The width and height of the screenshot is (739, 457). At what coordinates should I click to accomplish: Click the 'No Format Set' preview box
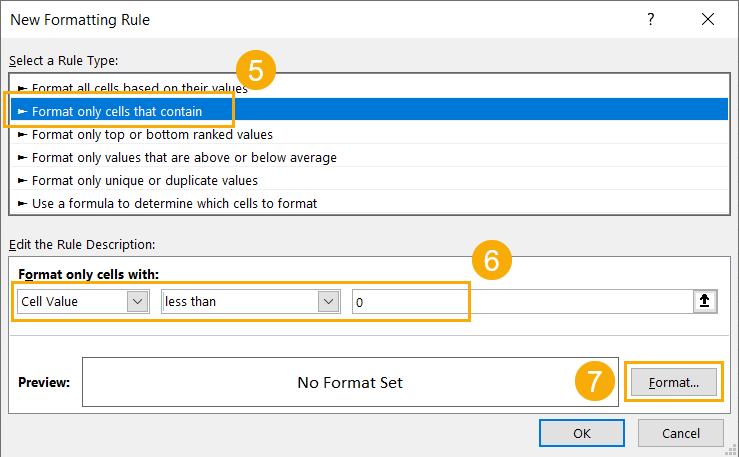(349, 382)
